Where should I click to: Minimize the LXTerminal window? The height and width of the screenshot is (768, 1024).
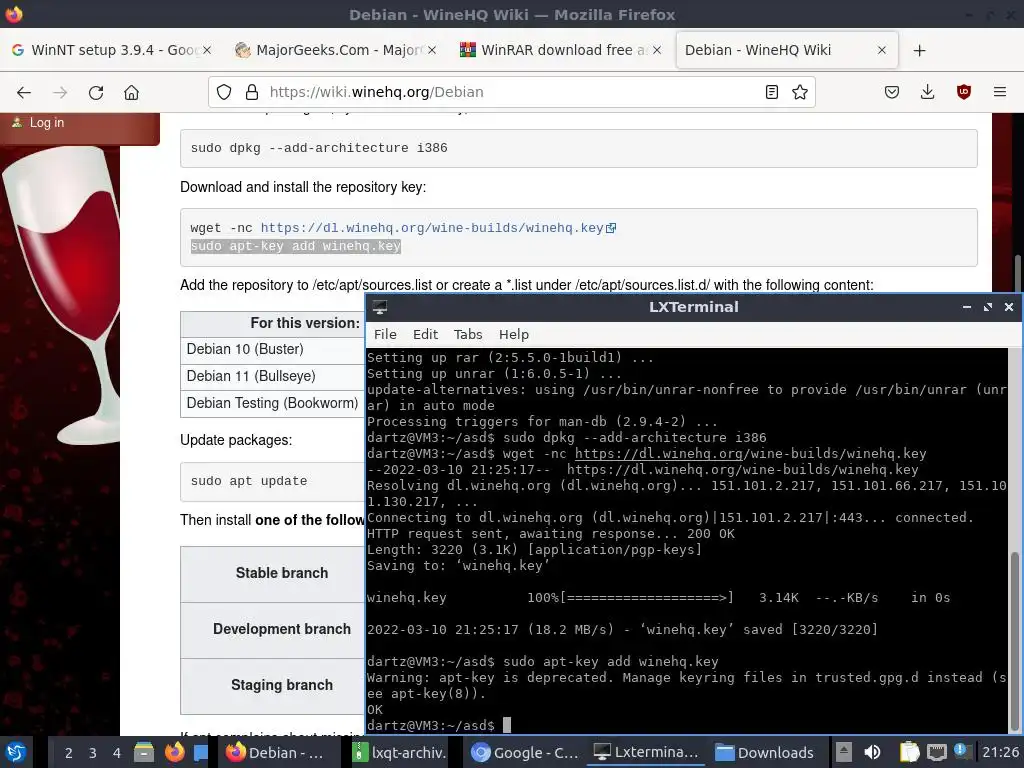(967, 307)
